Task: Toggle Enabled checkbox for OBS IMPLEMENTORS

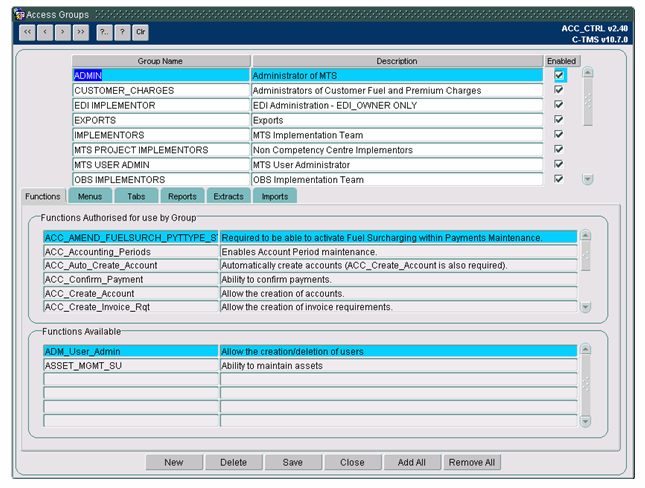Action: pyautogui.click(x=559, y=179)
